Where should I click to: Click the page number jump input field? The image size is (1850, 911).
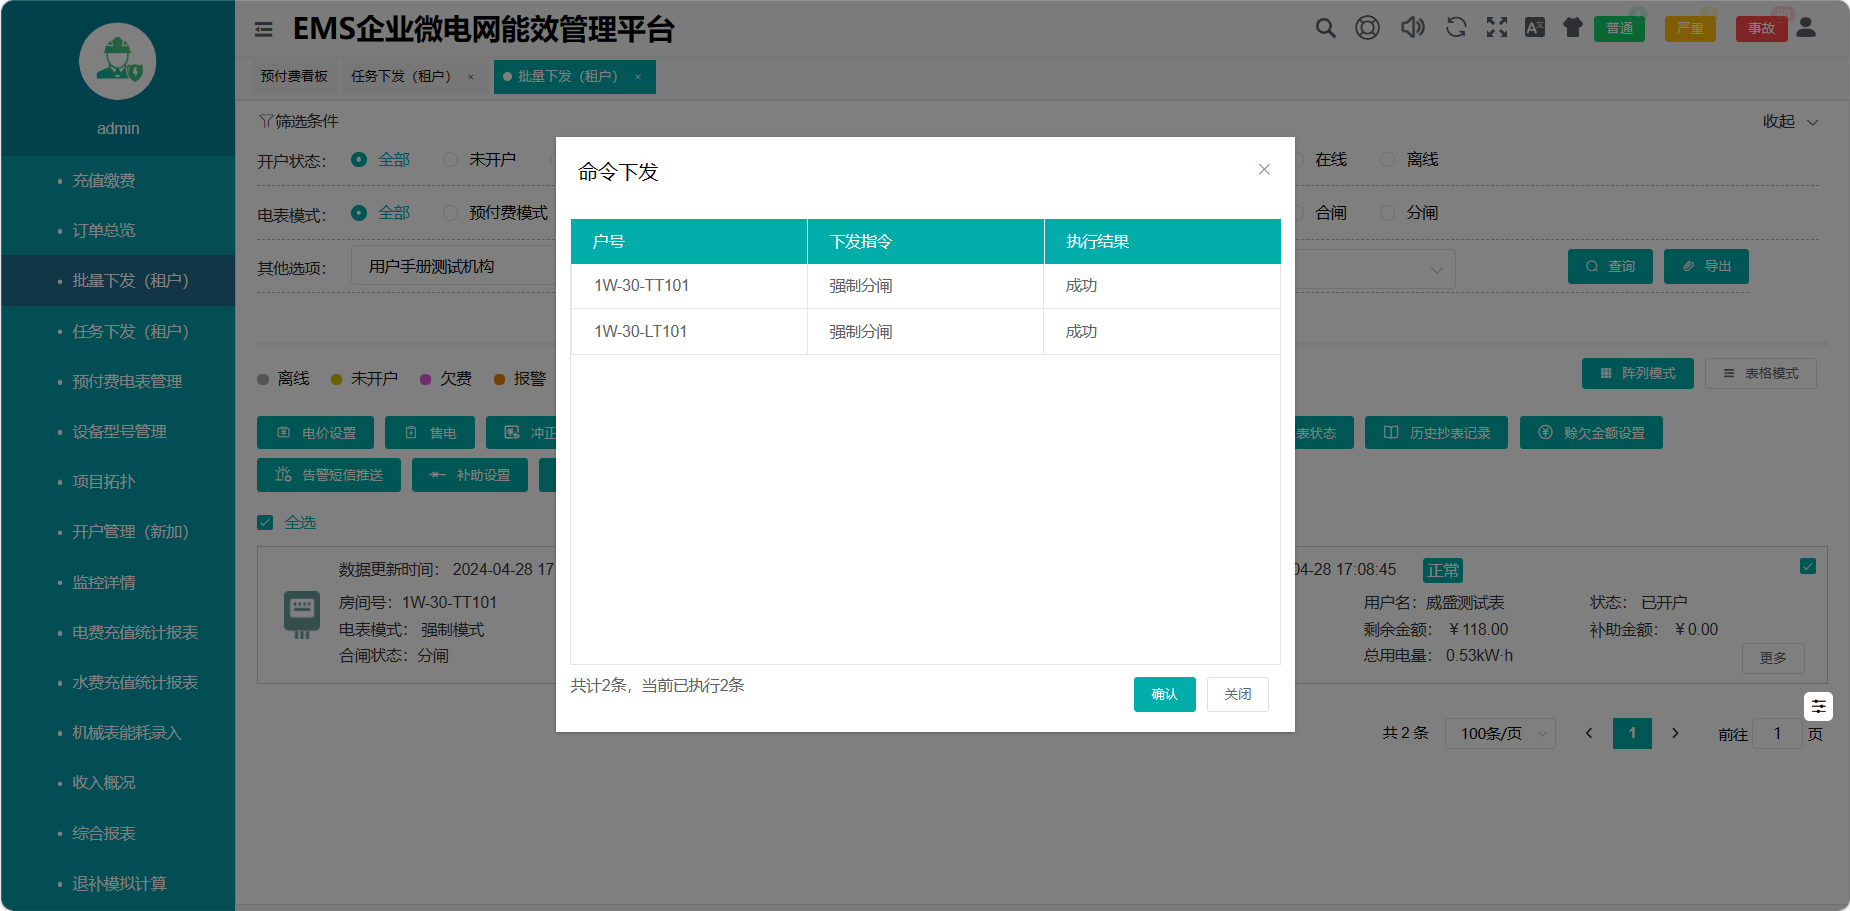pos(1777,734)
